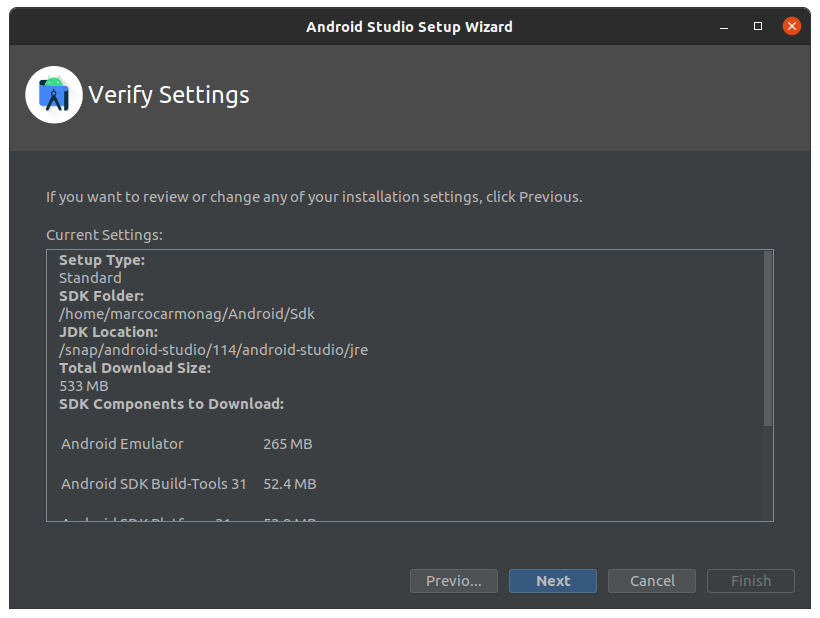
Task: Close the Android Studio Setup Wizard
Action: tap(792, 26)
